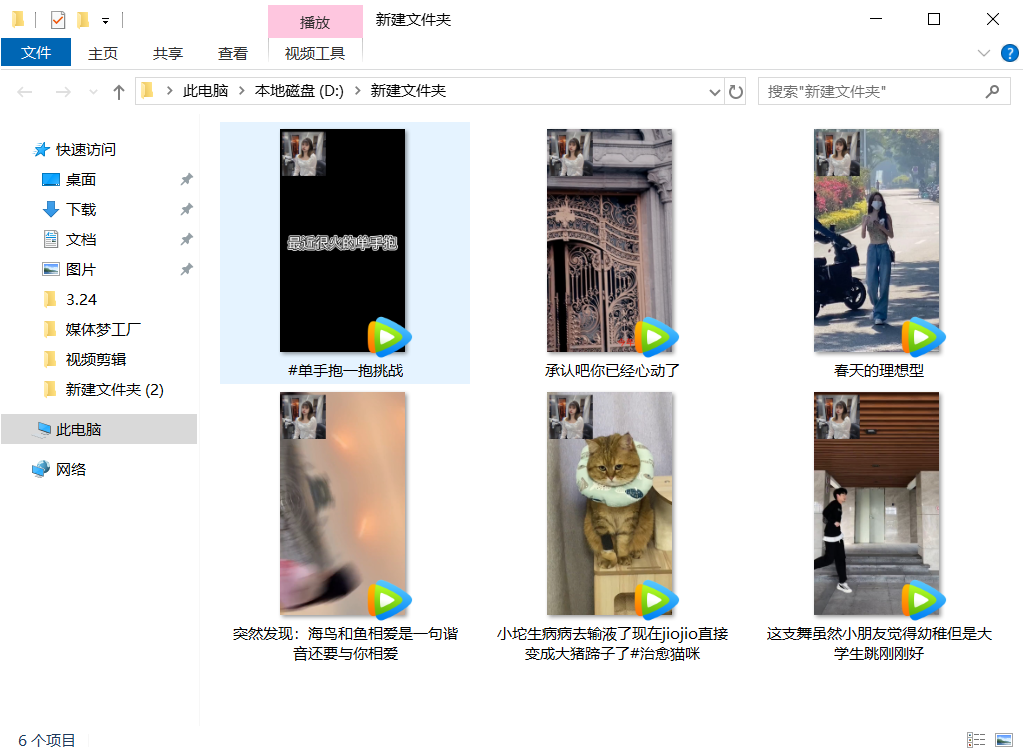Select the 承认吧你已经心动了 video thumbnail

tap(609, 240)
